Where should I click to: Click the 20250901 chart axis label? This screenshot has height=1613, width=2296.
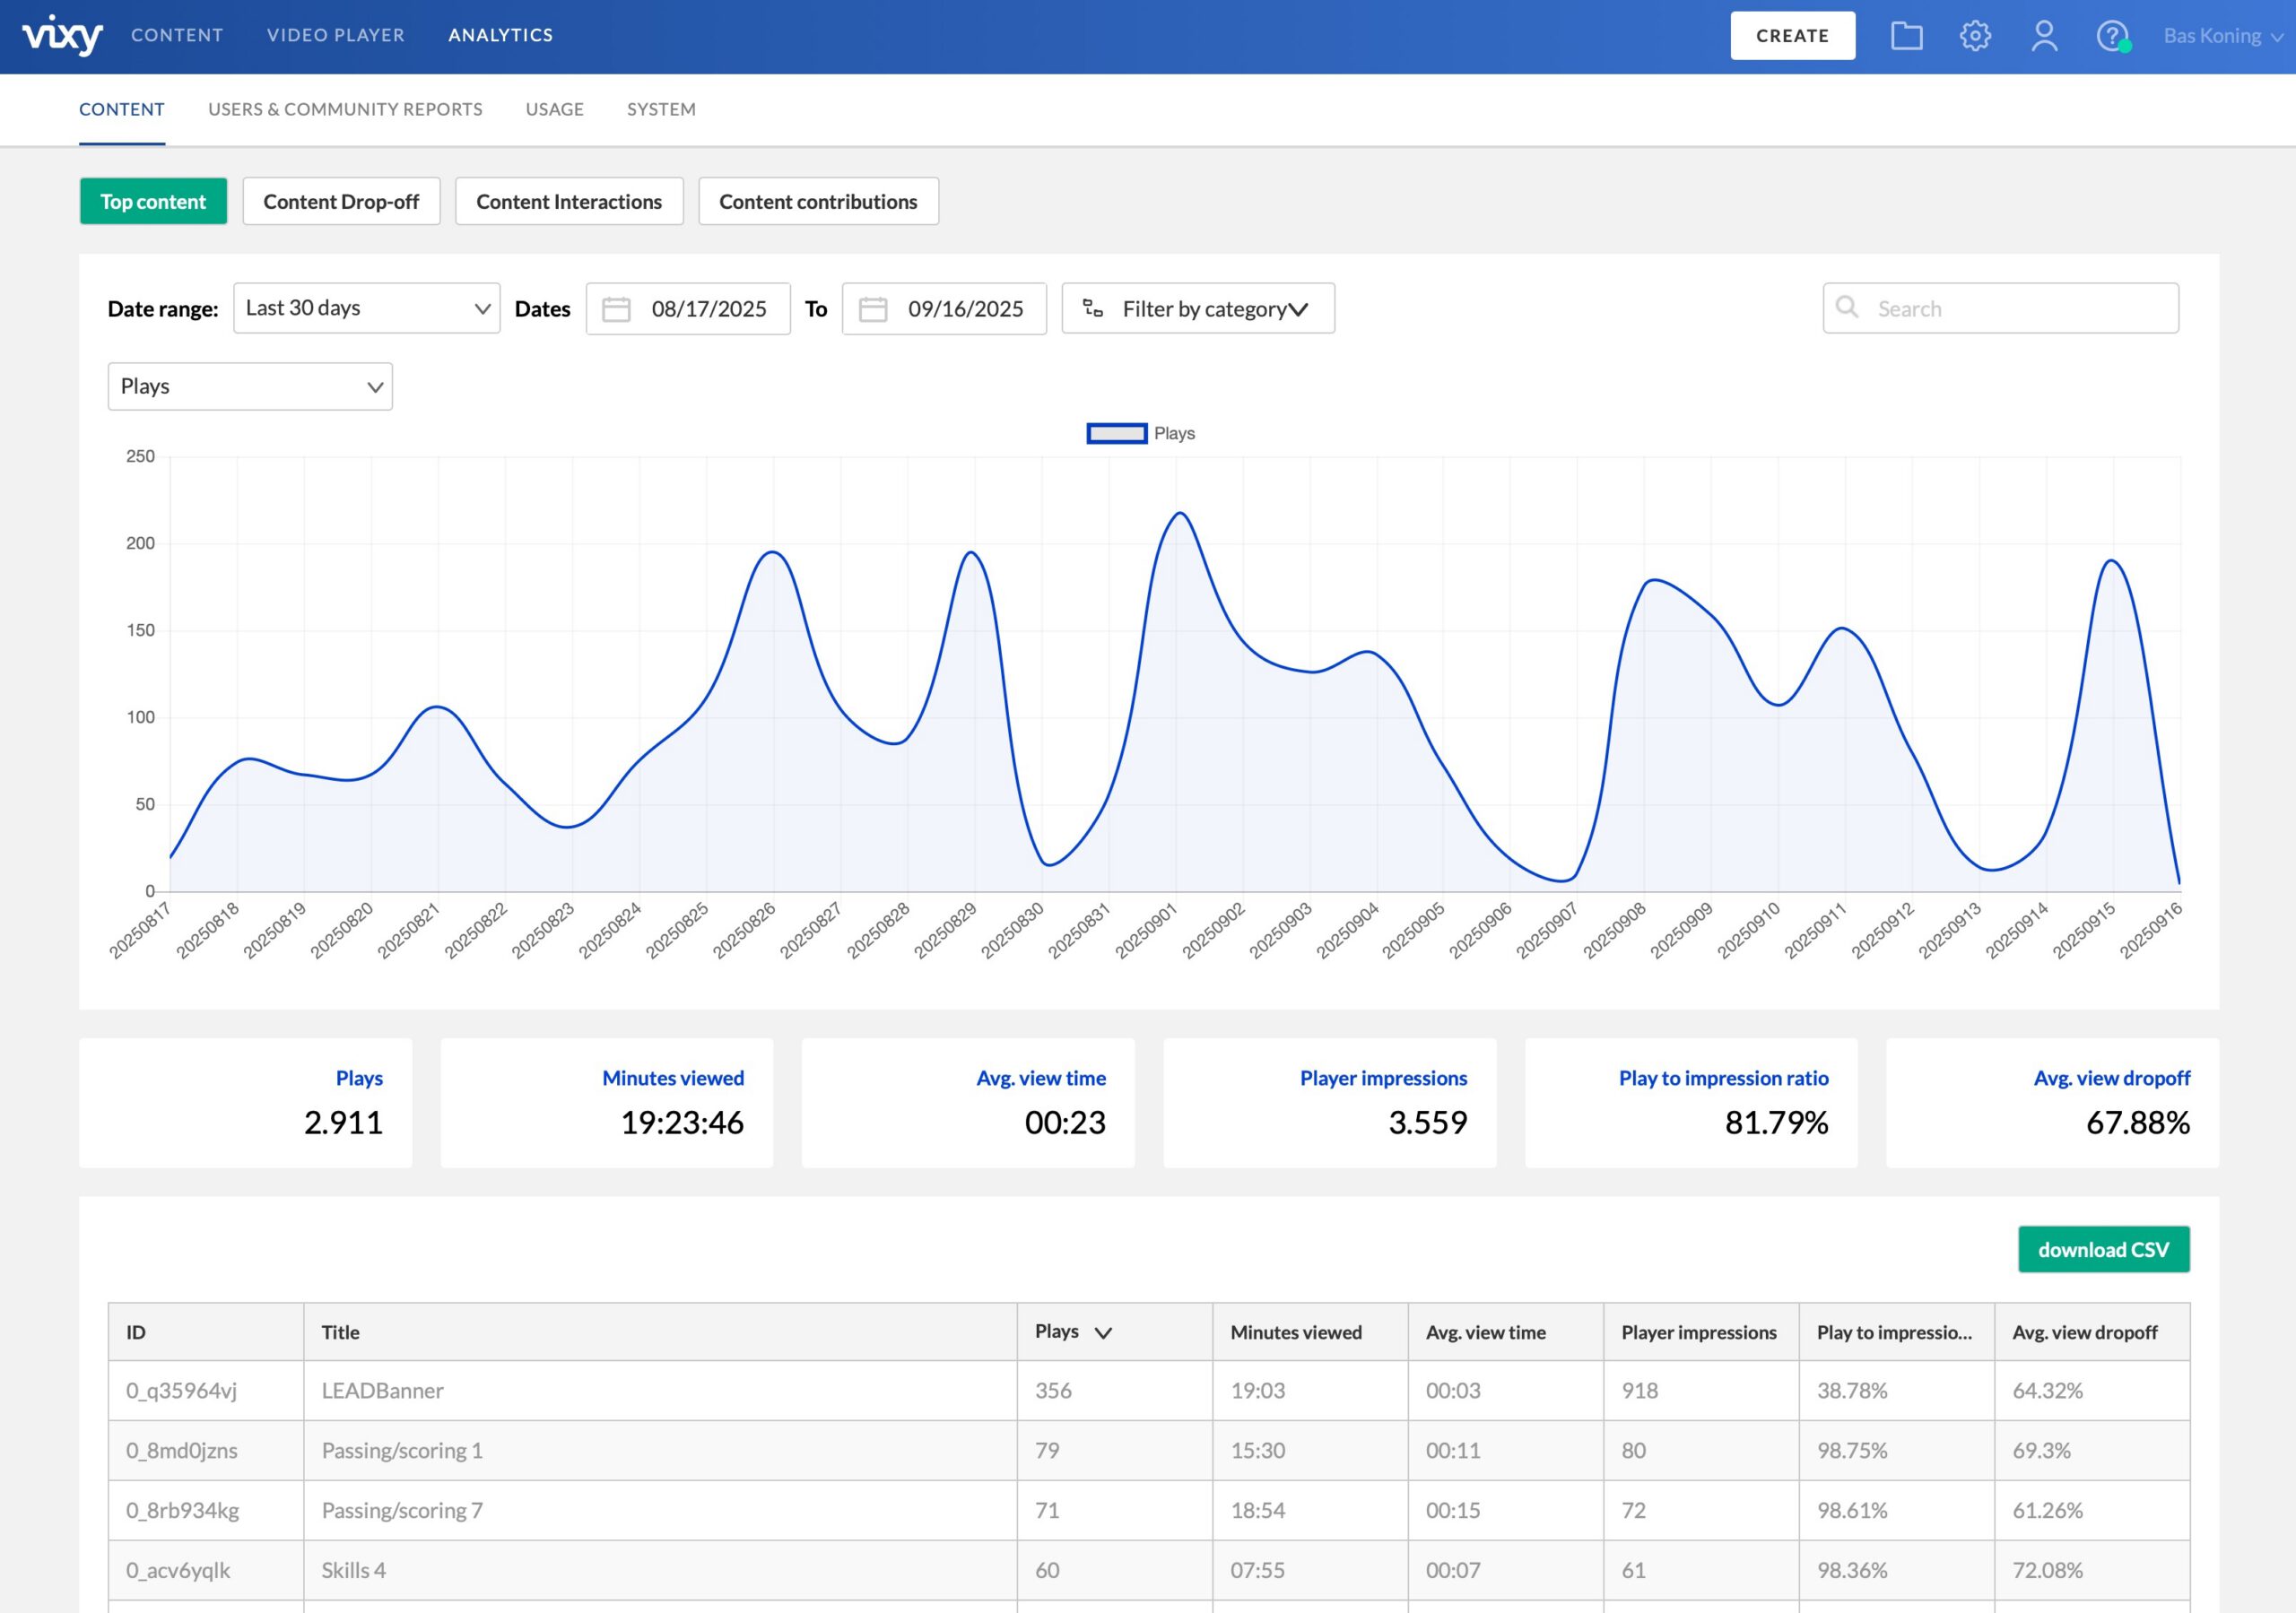pyautogui.click(x=1146, y=931)
